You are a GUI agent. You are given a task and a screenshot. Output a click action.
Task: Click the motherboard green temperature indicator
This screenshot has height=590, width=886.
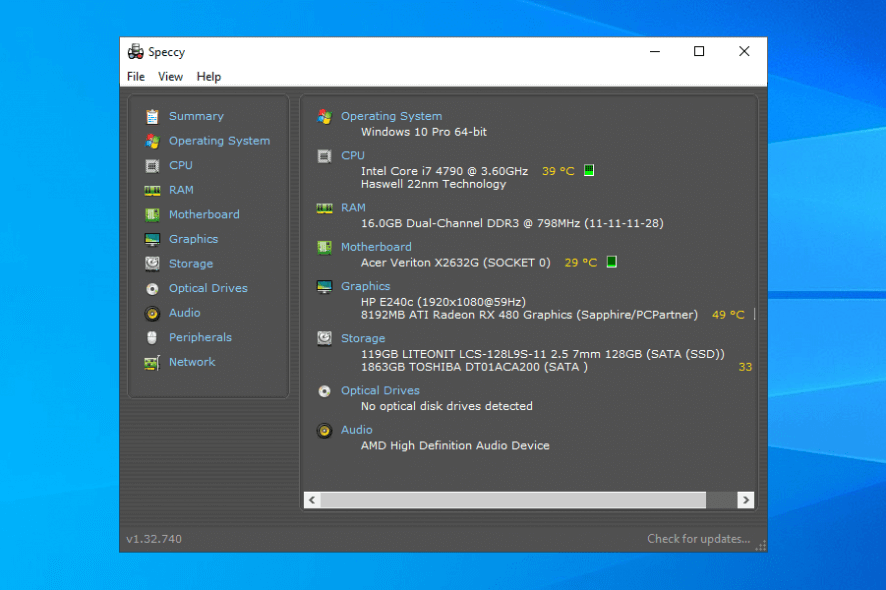click(x=611, y=262)
